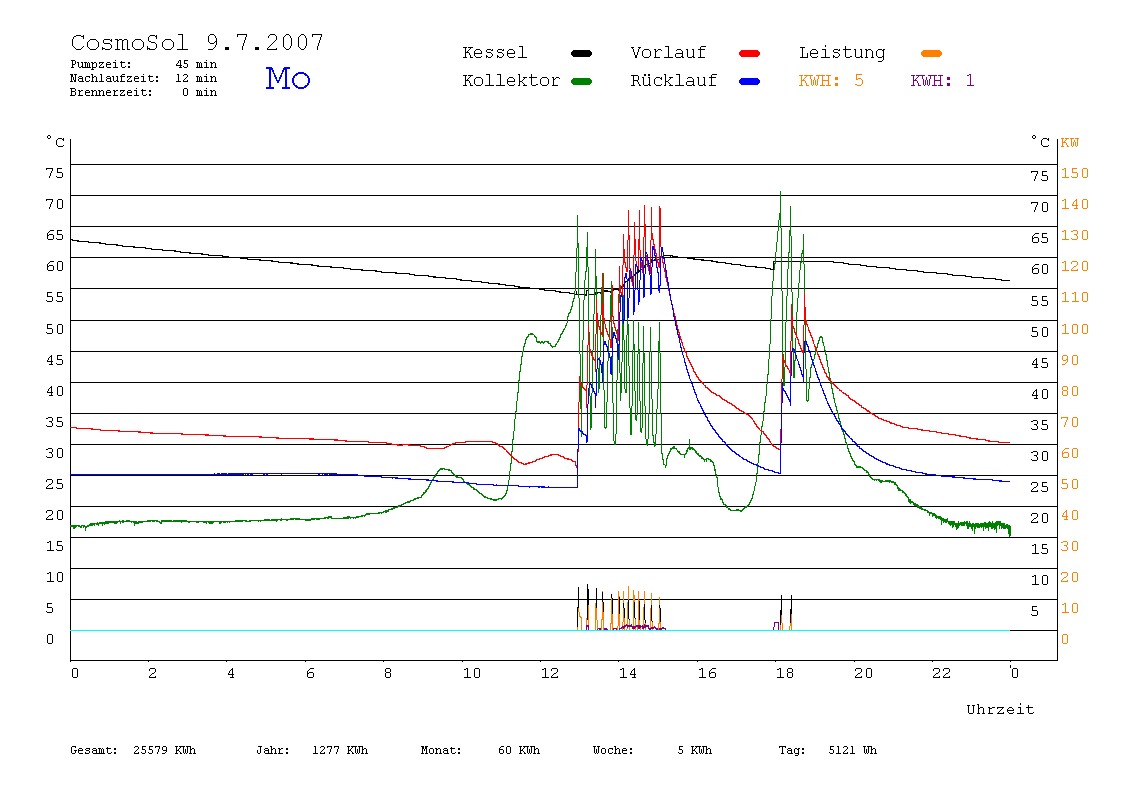Click the 'Woche:' label

pos(613,750)
